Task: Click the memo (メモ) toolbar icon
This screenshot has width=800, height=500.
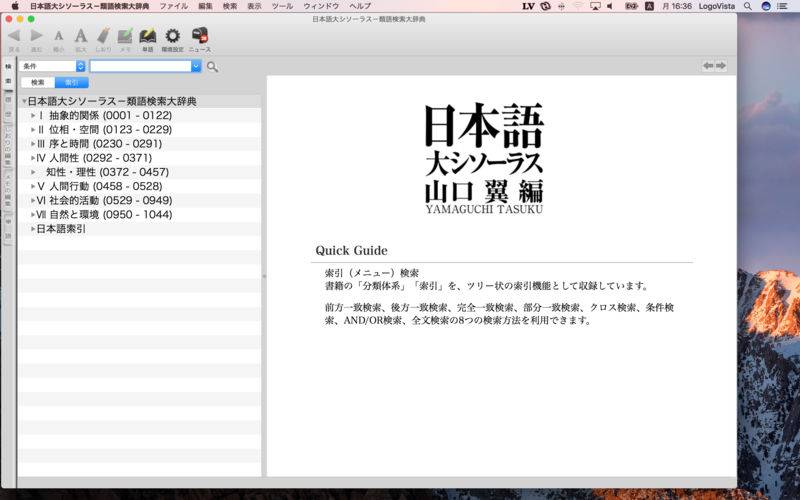Action: click(x=125, y=36)
